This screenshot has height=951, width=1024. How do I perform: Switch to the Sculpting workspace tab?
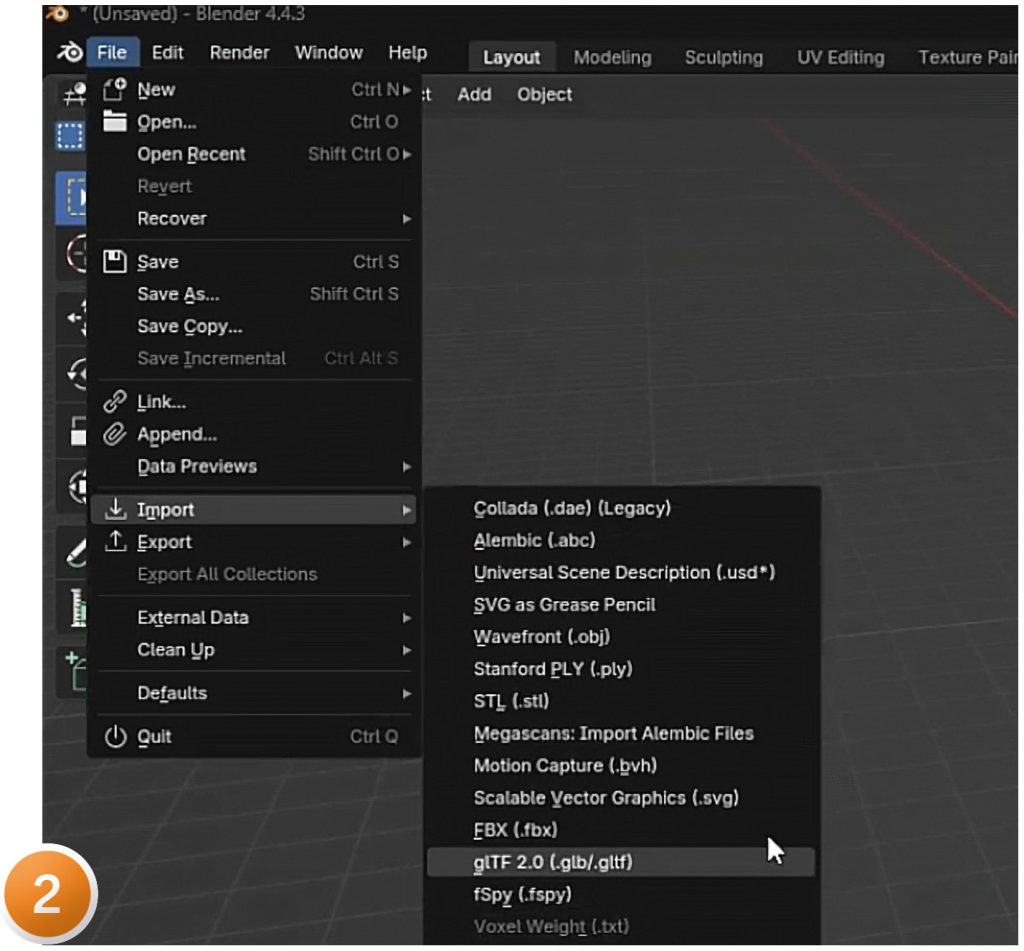(x=724, y=57)
